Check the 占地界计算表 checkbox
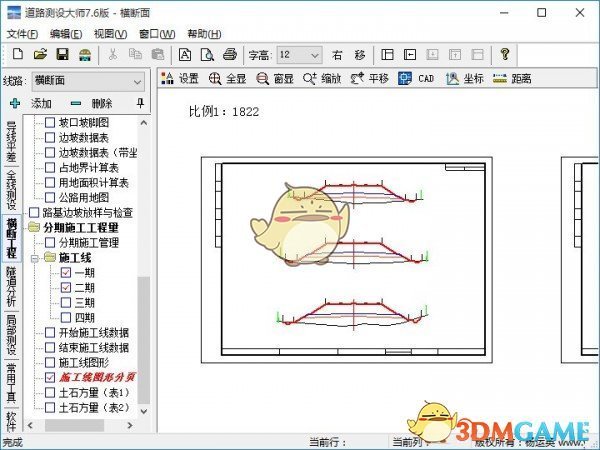The height and width of the screenshot is (450, 600). (50, 168)
